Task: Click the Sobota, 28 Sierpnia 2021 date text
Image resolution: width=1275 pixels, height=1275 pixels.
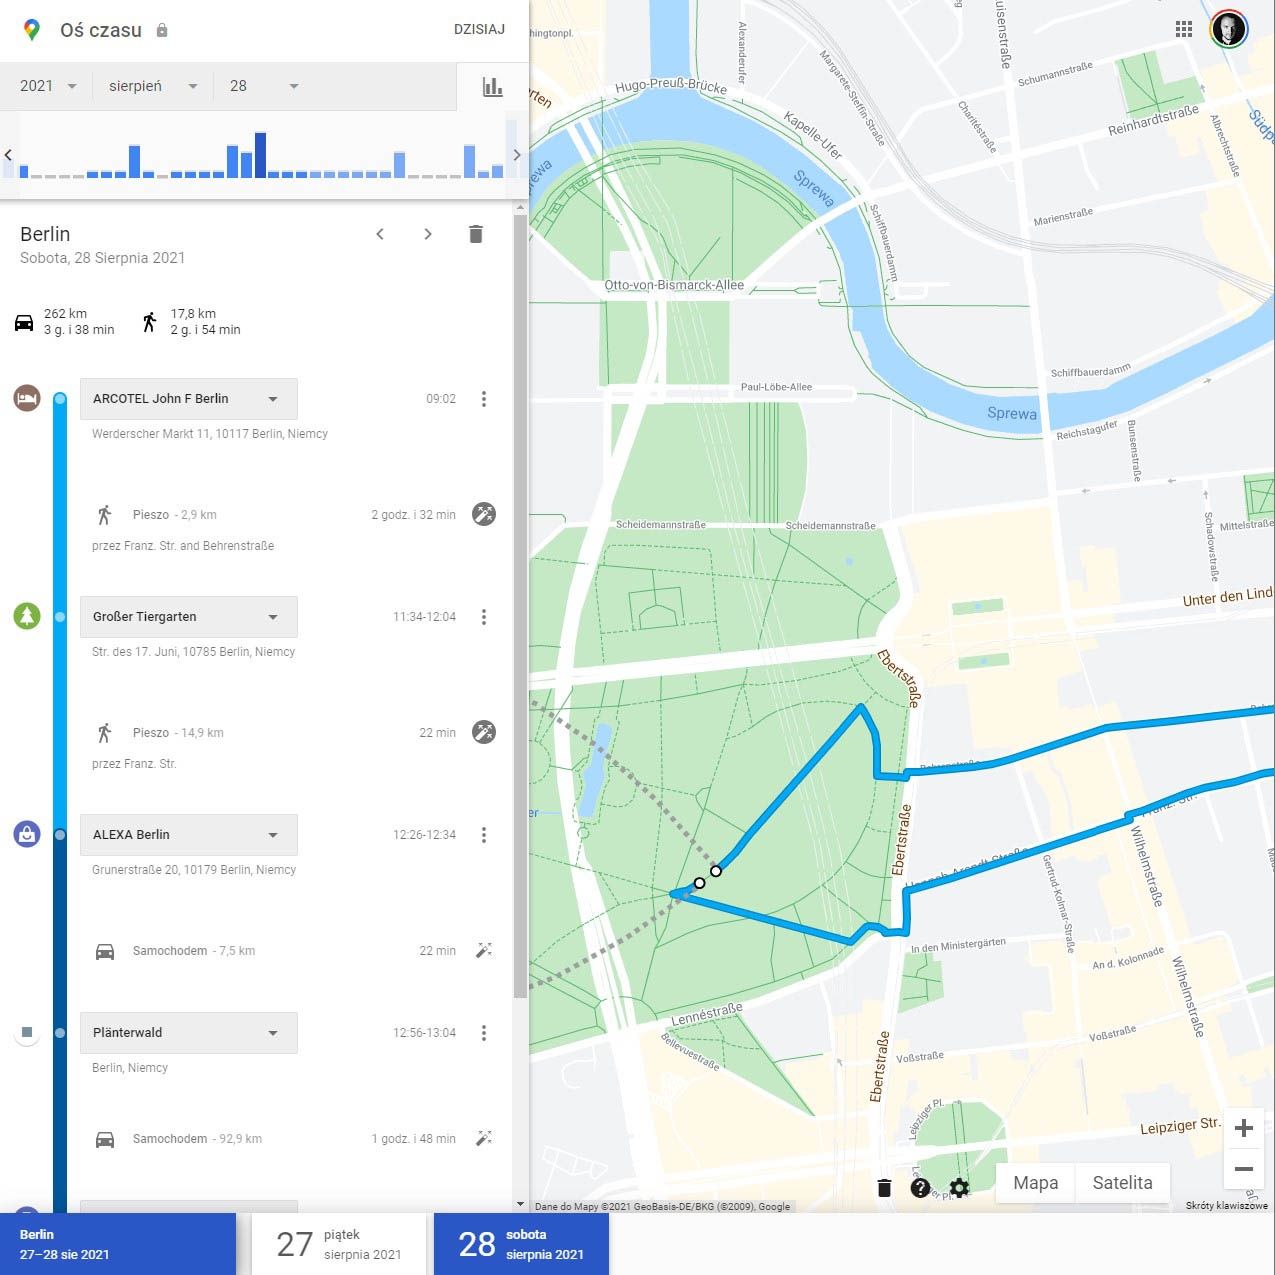Action: (x=103, y=258)
